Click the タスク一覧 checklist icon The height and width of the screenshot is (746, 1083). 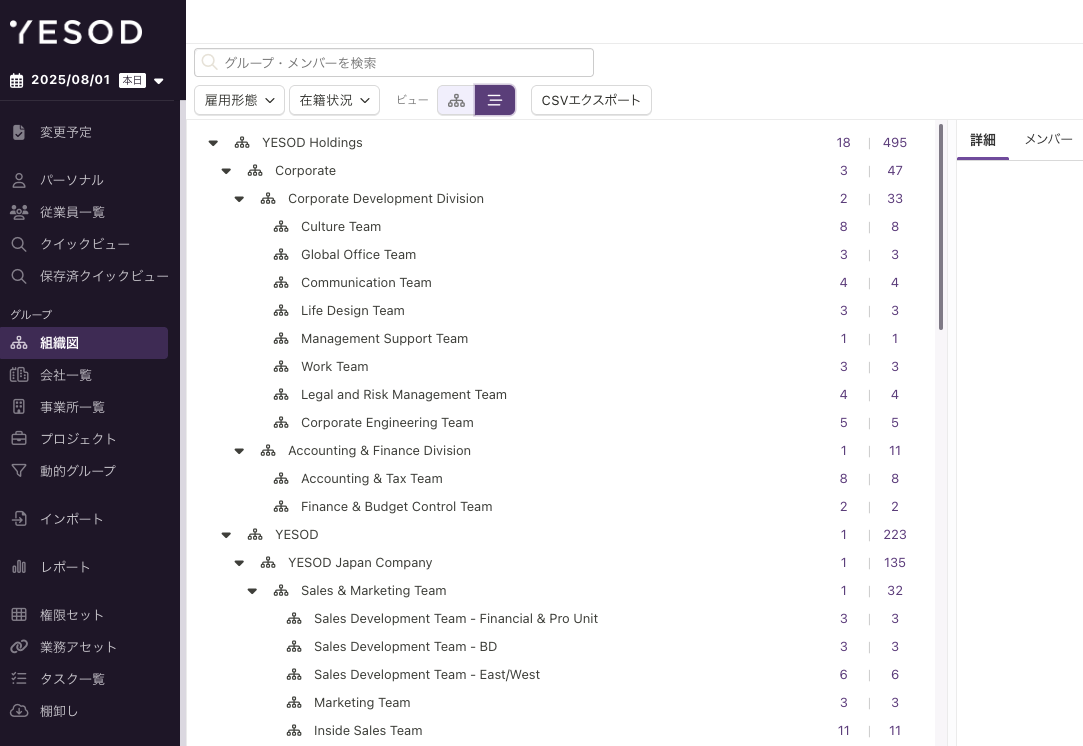tap(19, 679)
